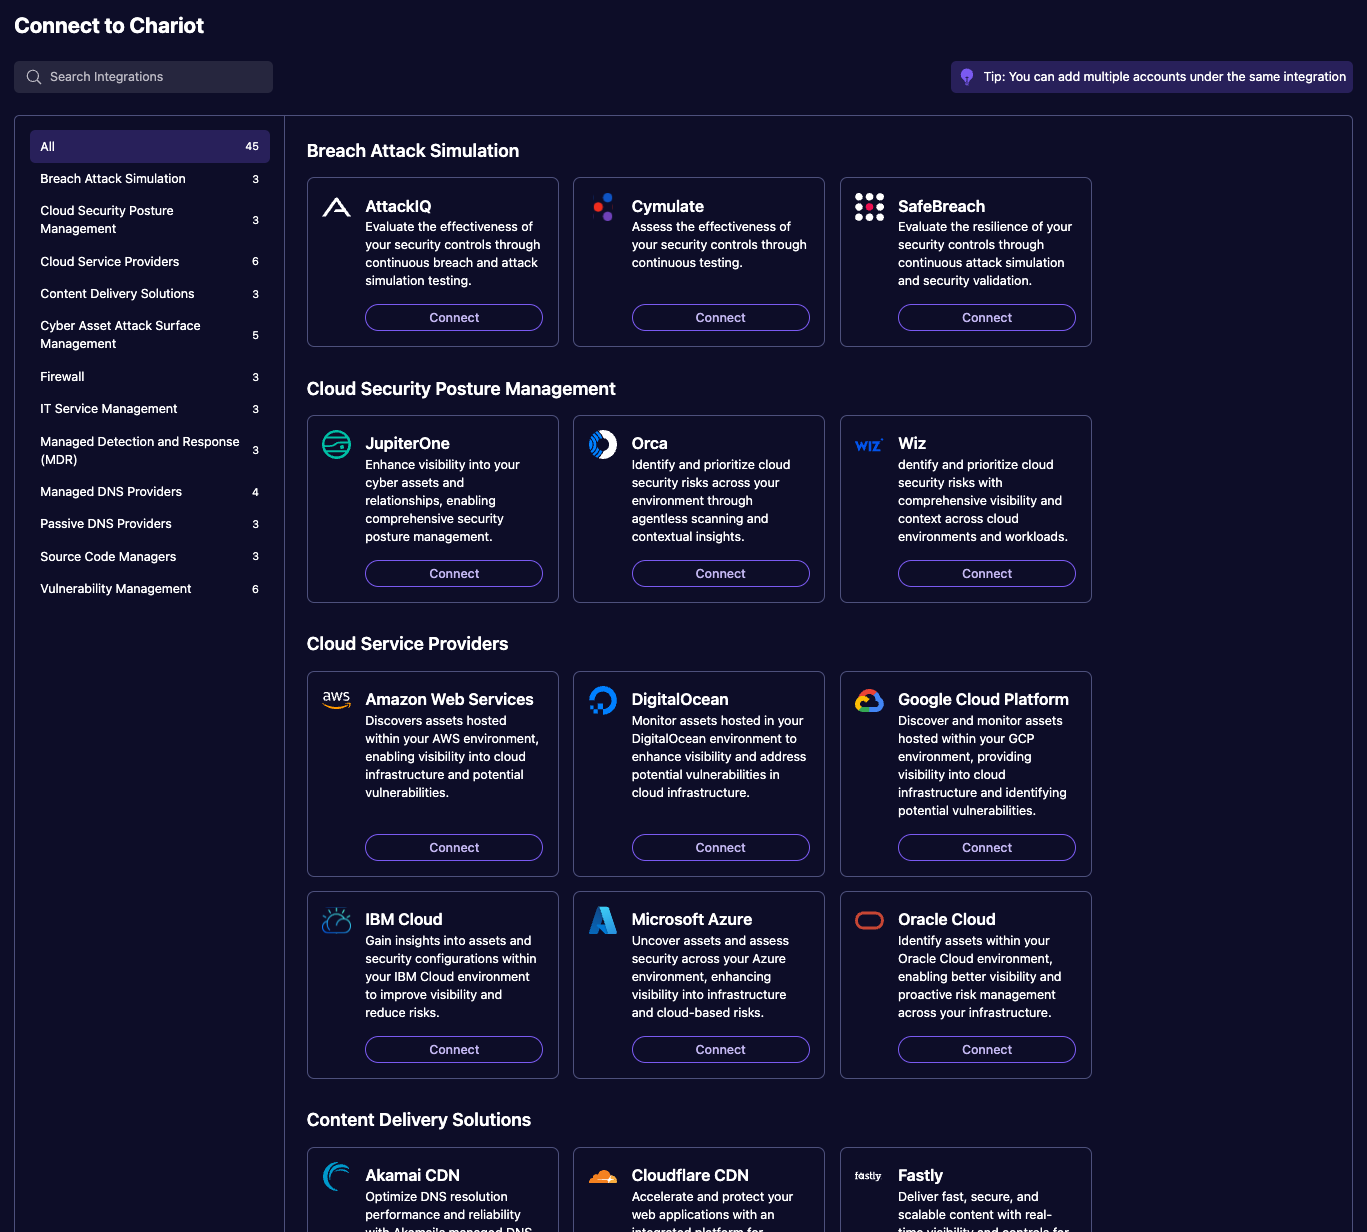Image resolution: width=1367 pixels, height=1232 pixels.
Task: Click the JupiterOne logo icon
Action: [x=337, y=444]
